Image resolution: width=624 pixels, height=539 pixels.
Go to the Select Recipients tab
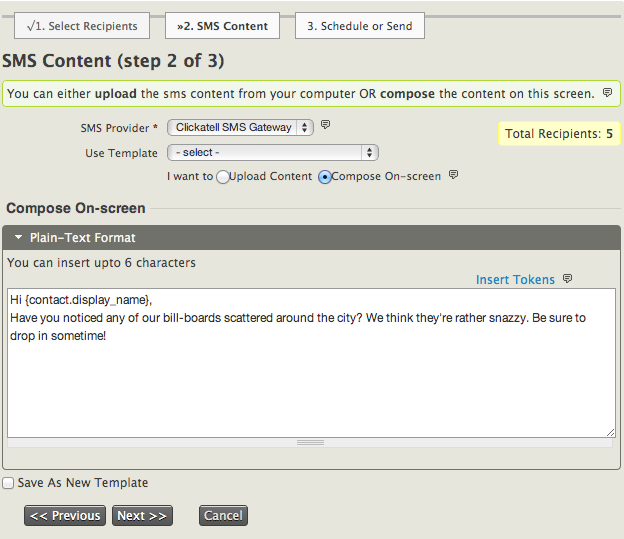(82, 26)
